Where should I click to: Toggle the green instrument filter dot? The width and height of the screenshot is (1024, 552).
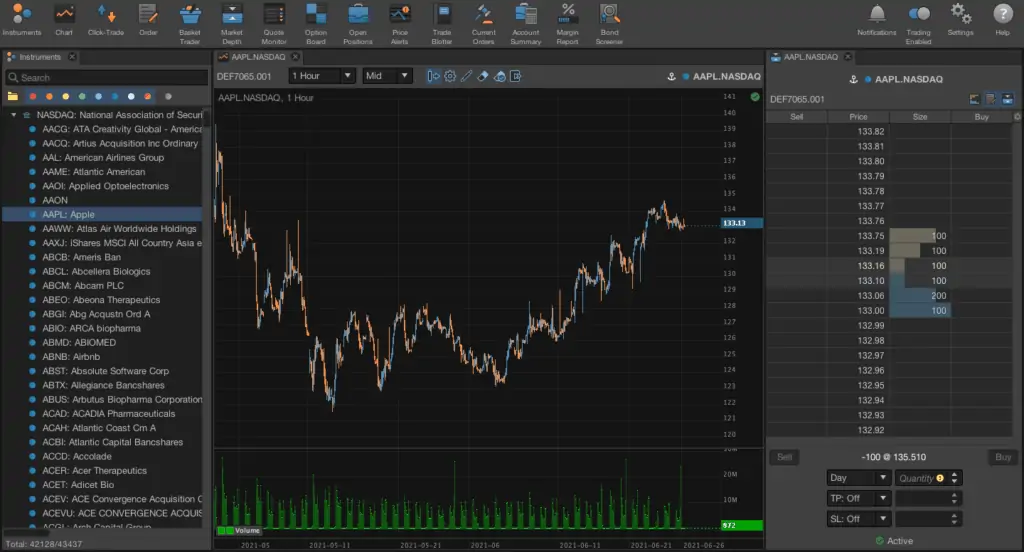coord(82,97)
